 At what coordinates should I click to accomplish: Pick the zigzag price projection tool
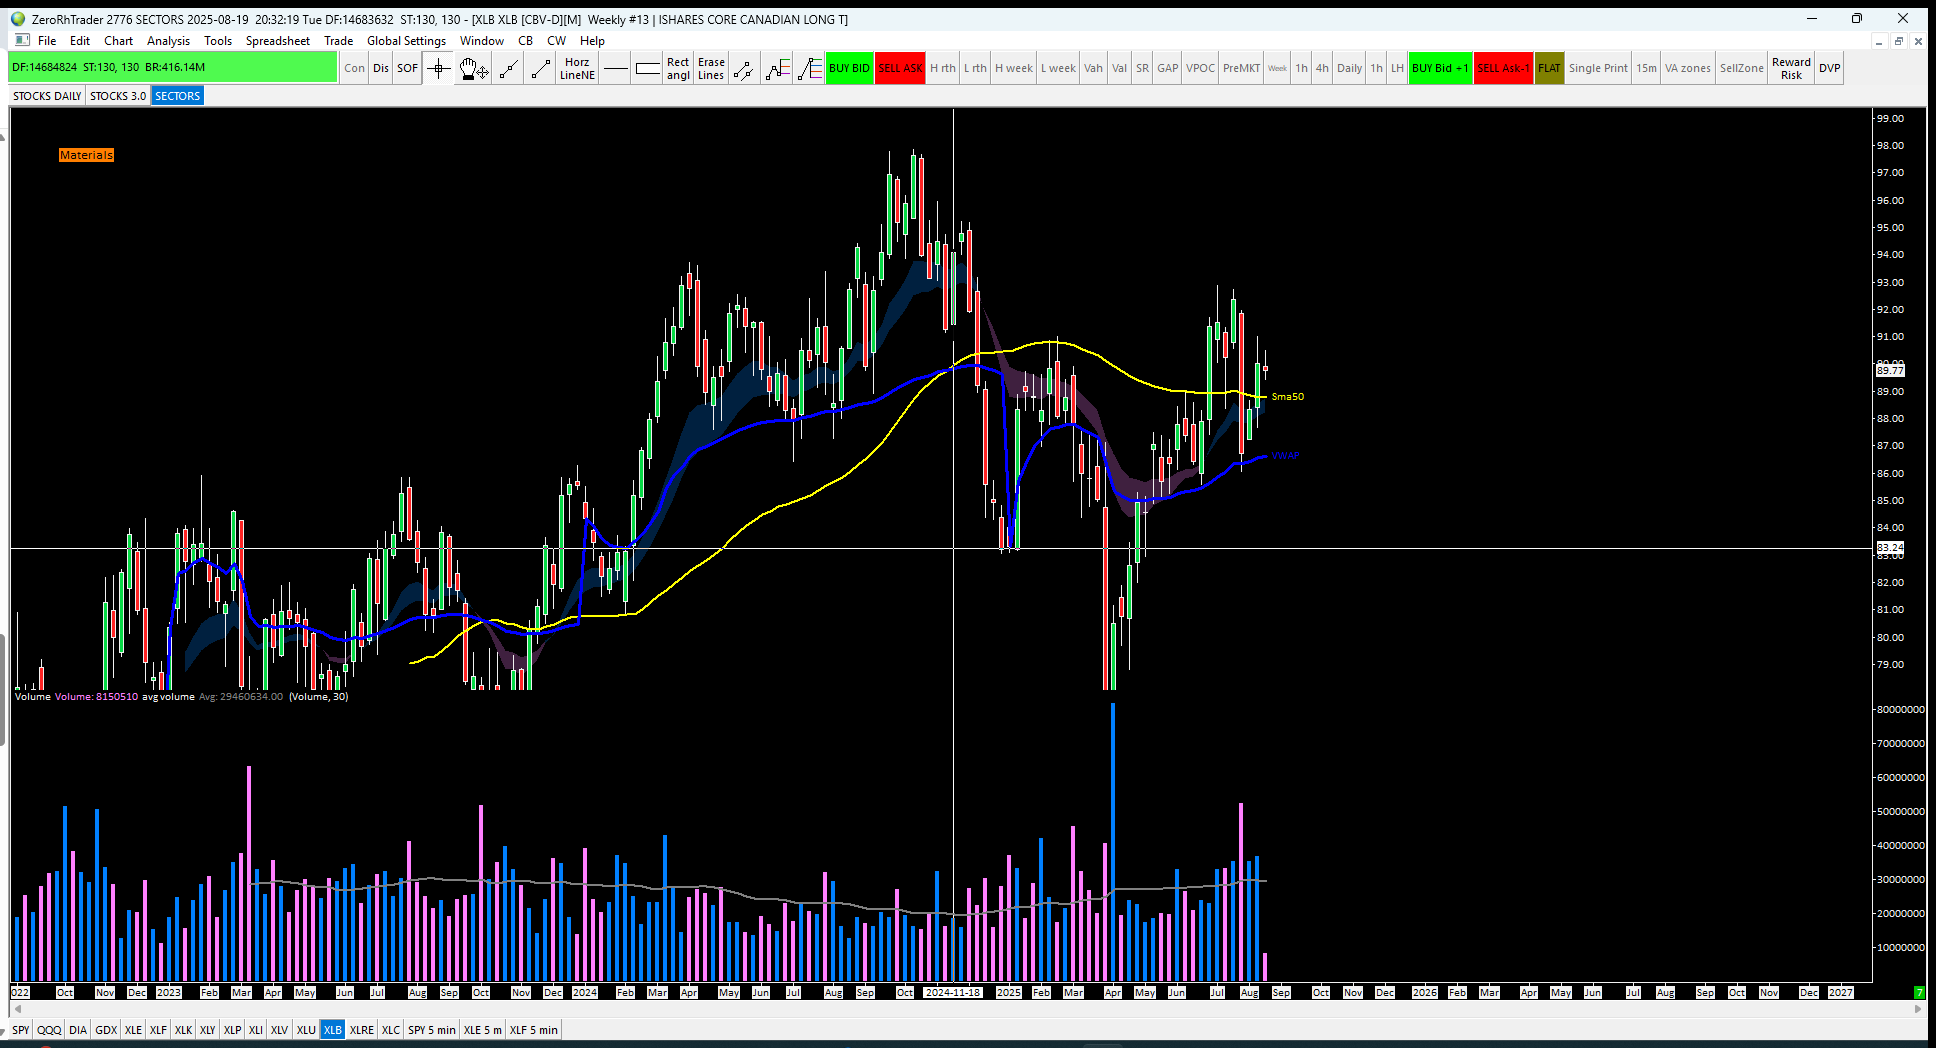pos(777,68)
